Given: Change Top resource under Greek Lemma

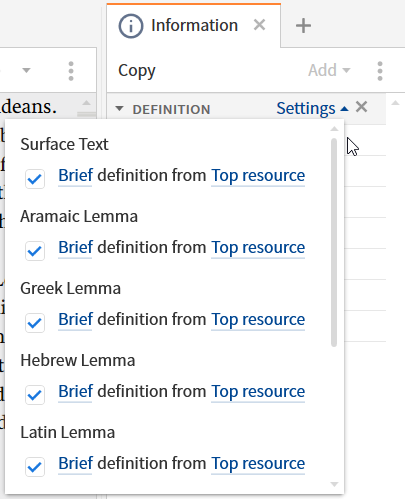Looking at the screenshot, I should pos(258,320).
